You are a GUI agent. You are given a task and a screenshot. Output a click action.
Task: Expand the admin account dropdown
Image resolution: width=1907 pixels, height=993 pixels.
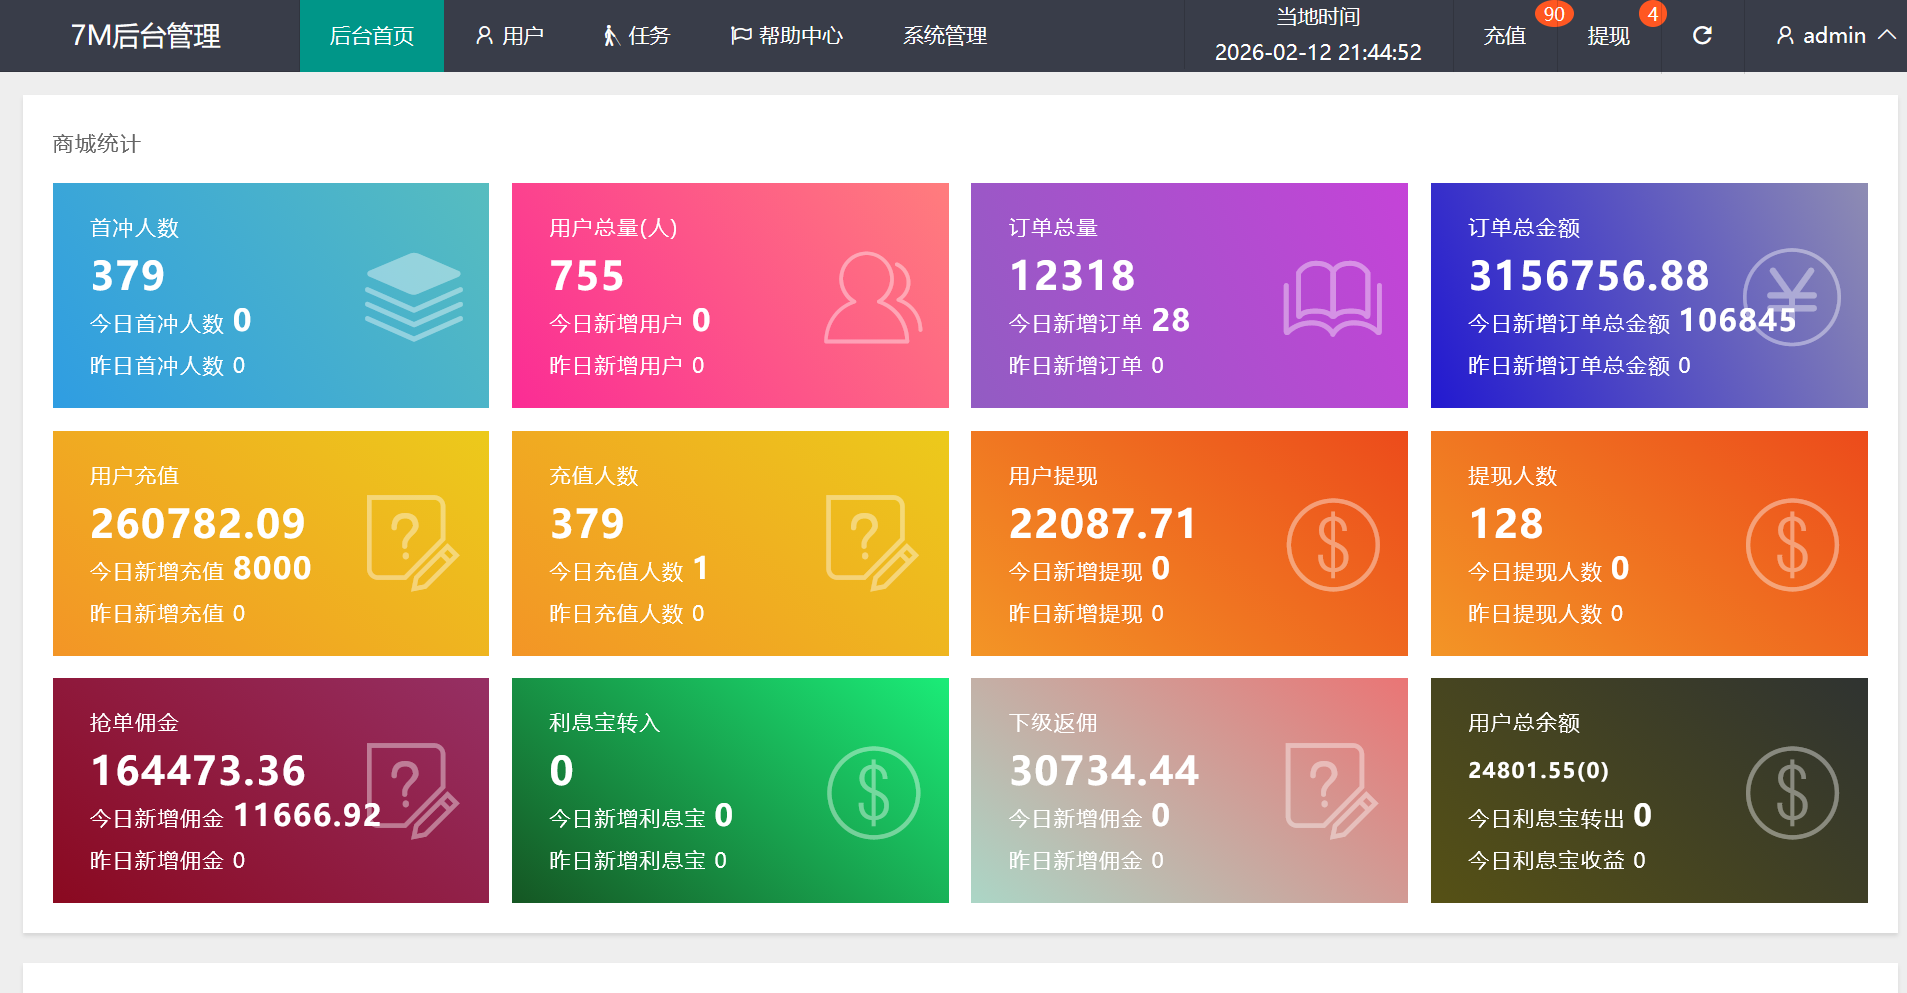click(1834, 36)
